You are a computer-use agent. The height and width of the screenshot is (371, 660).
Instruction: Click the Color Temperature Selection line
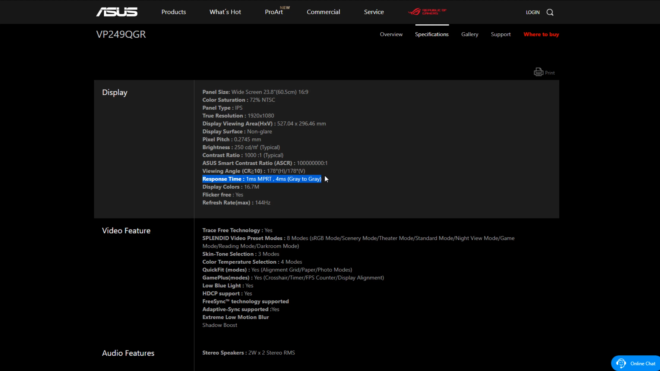point(252,262)
